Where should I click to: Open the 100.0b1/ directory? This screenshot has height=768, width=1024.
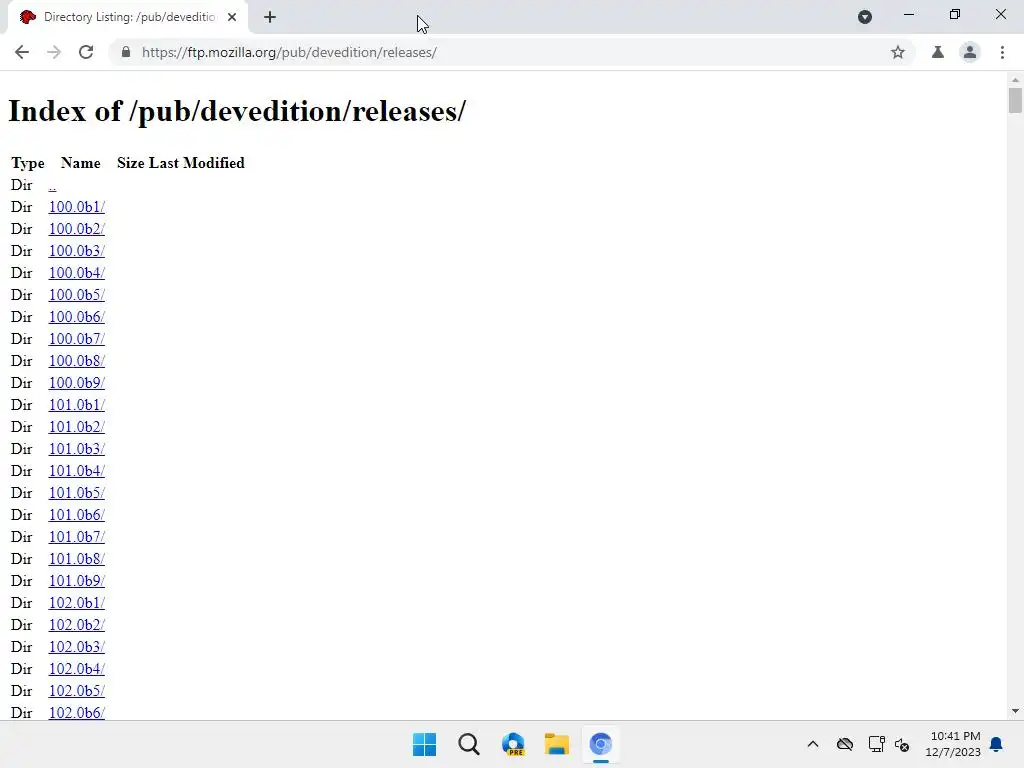76,207
